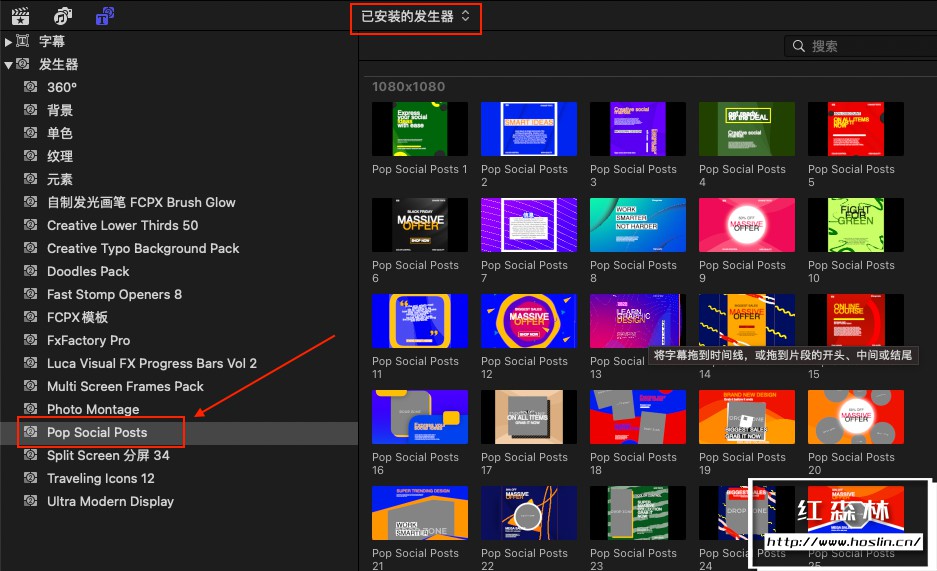Select Pop Social Posts 19 thumbnail

(747, 417)
